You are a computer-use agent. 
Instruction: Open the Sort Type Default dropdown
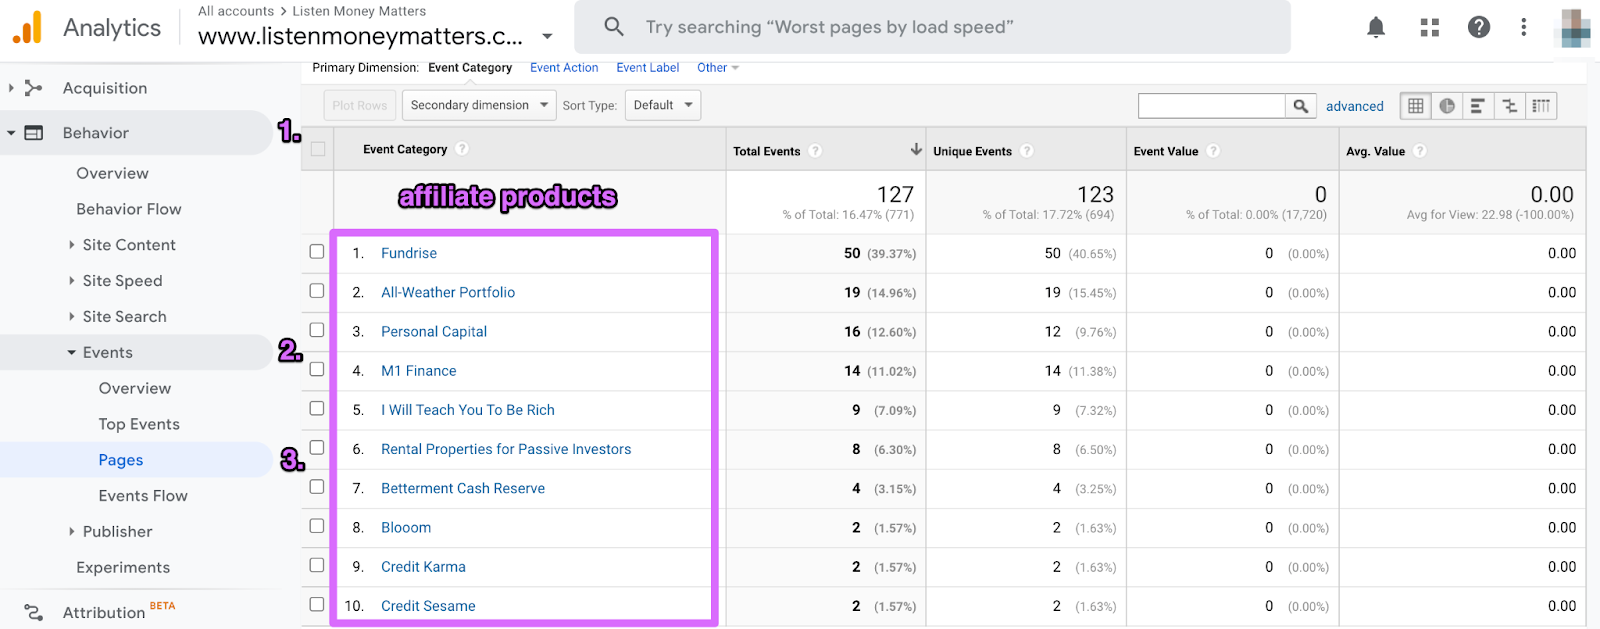tap(663, 105)
